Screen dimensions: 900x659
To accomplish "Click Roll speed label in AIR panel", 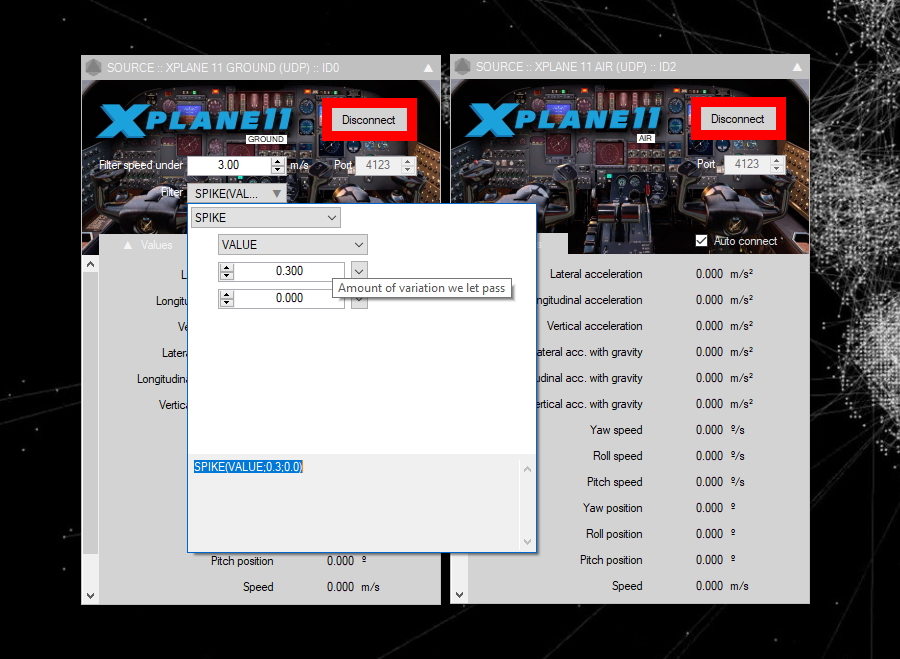I will click(618, 456).
